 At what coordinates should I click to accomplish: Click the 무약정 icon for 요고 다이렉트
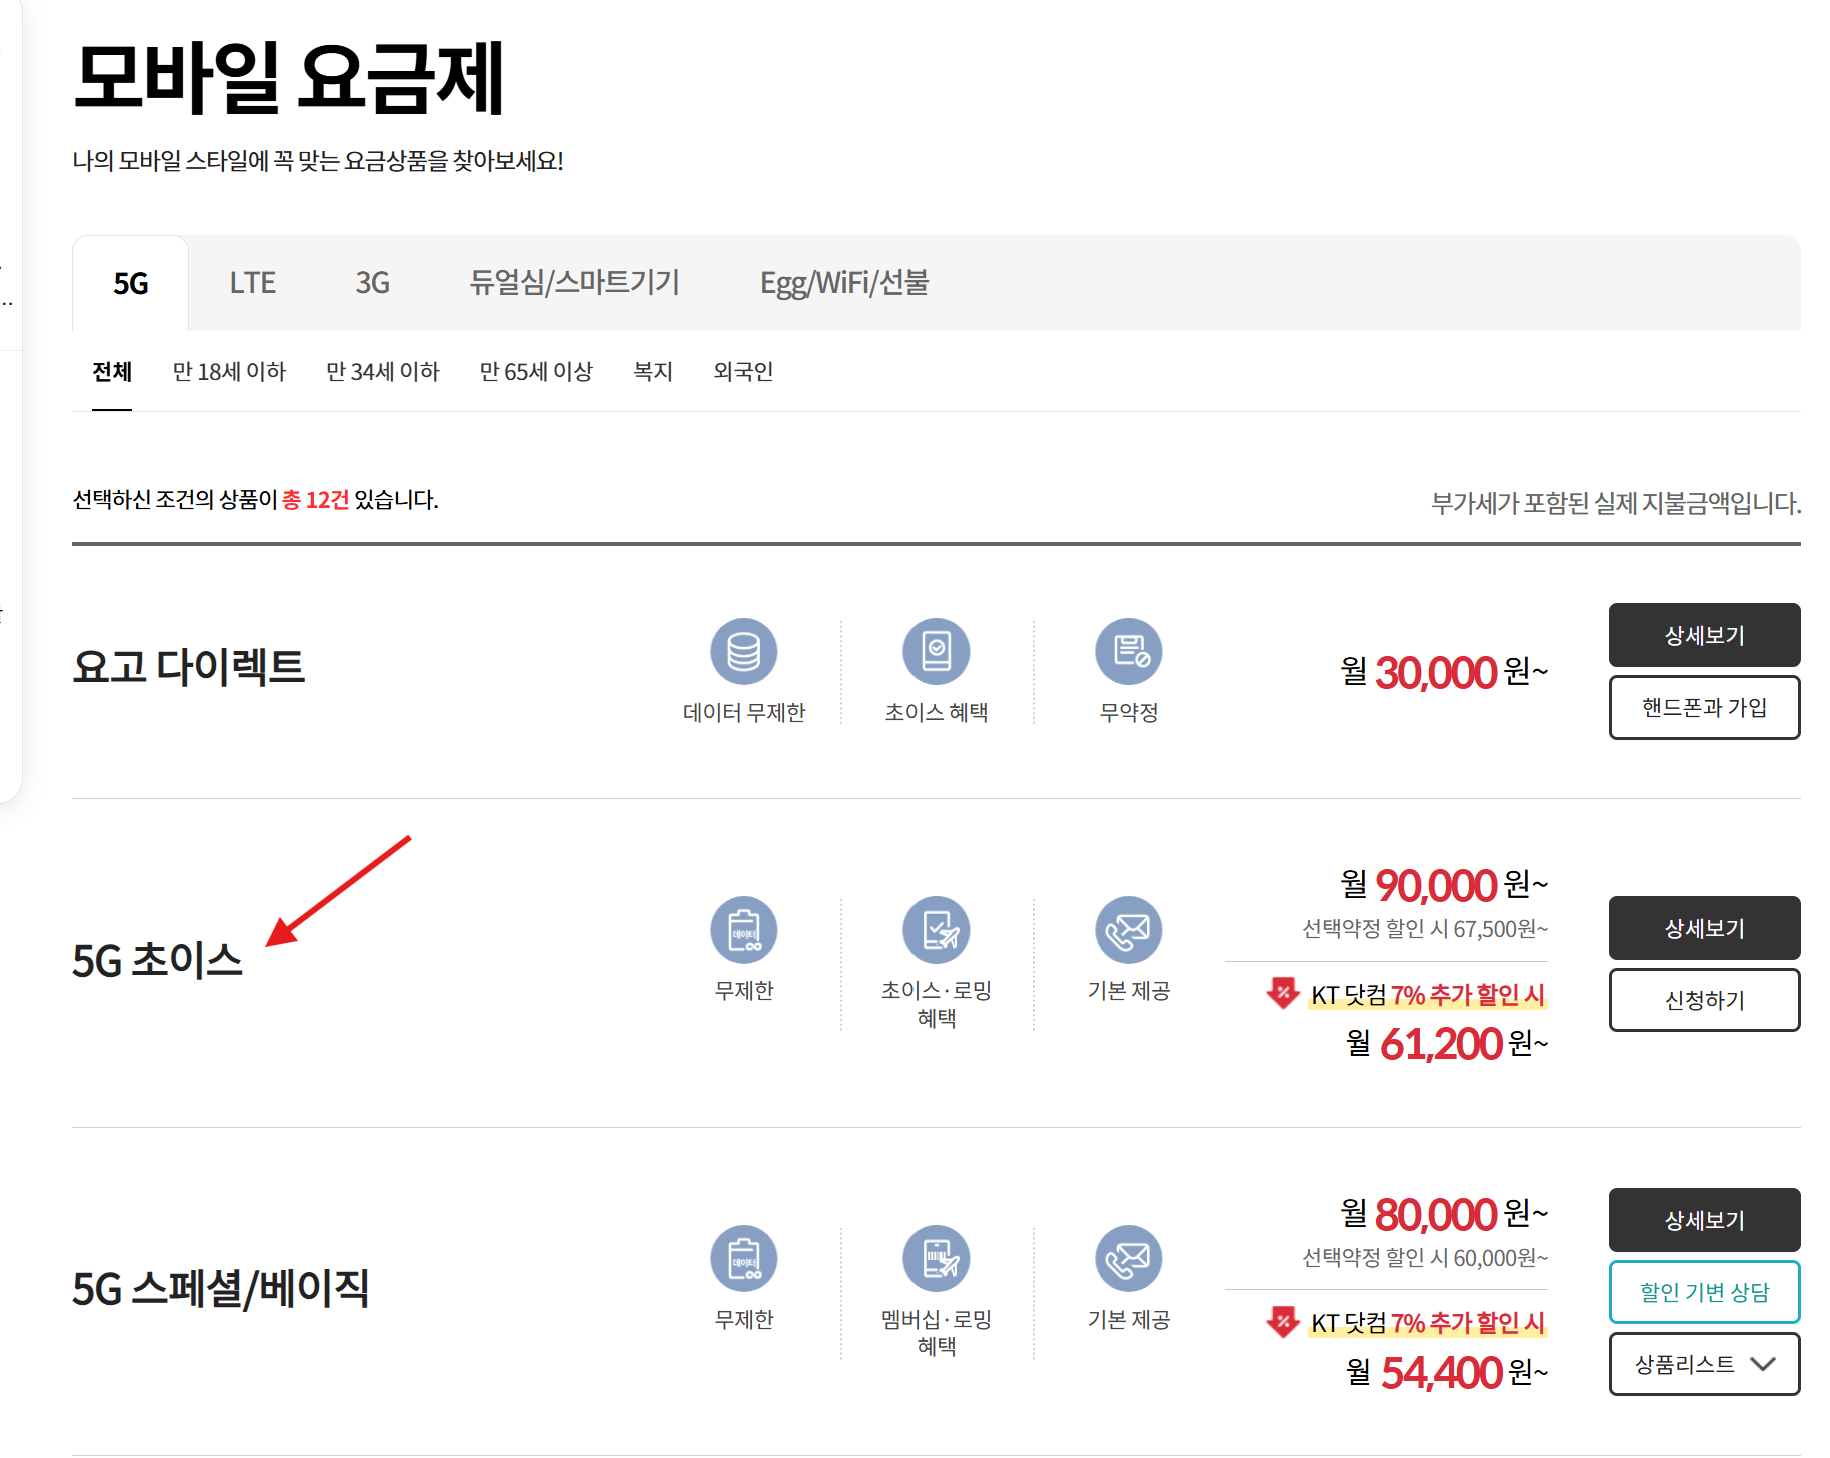click(x=1129, y=652)
